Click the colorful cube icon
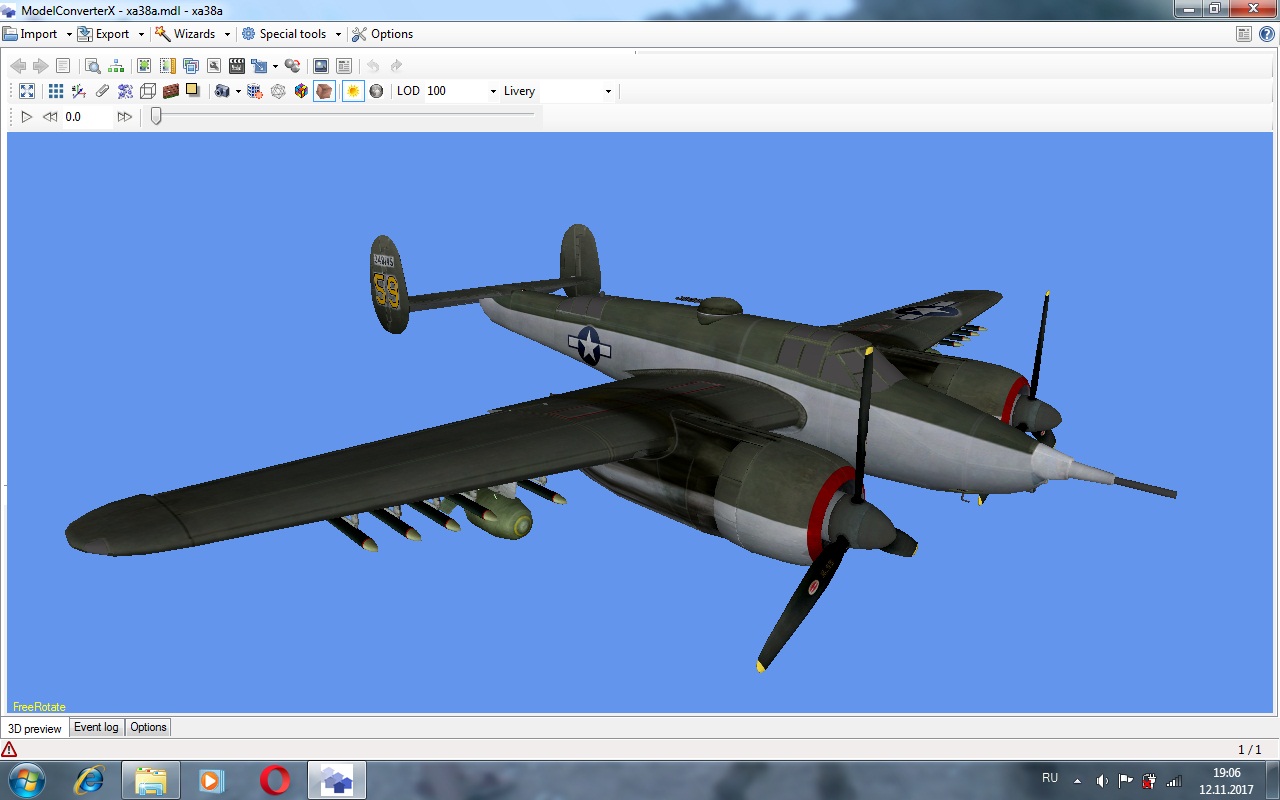1280x800 pixels. (x=300, y=91)
